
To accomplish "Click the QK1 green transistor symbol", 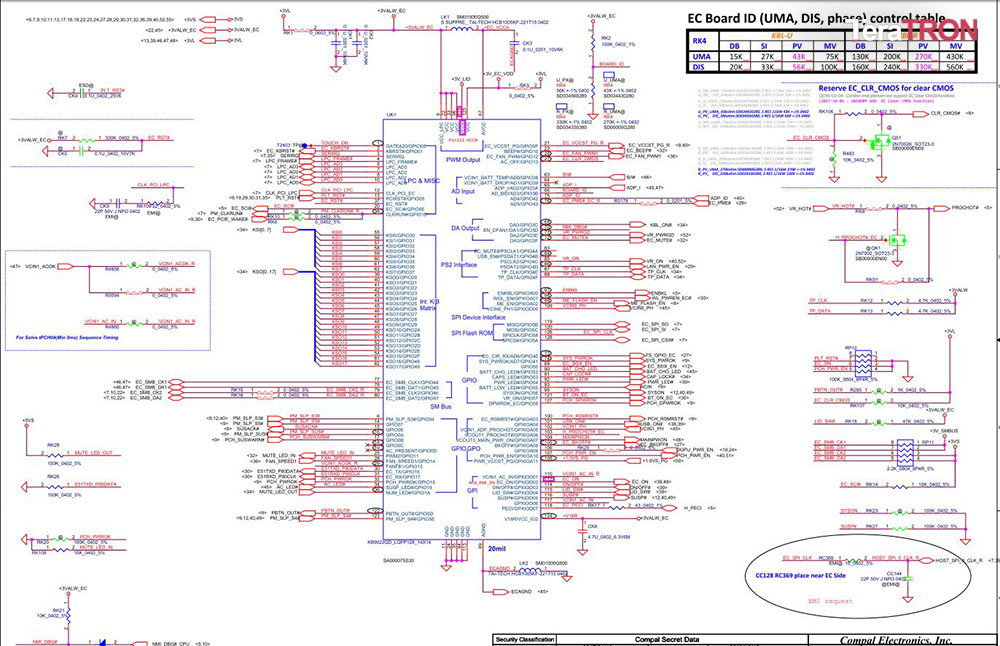I will (x=898, y=240).
